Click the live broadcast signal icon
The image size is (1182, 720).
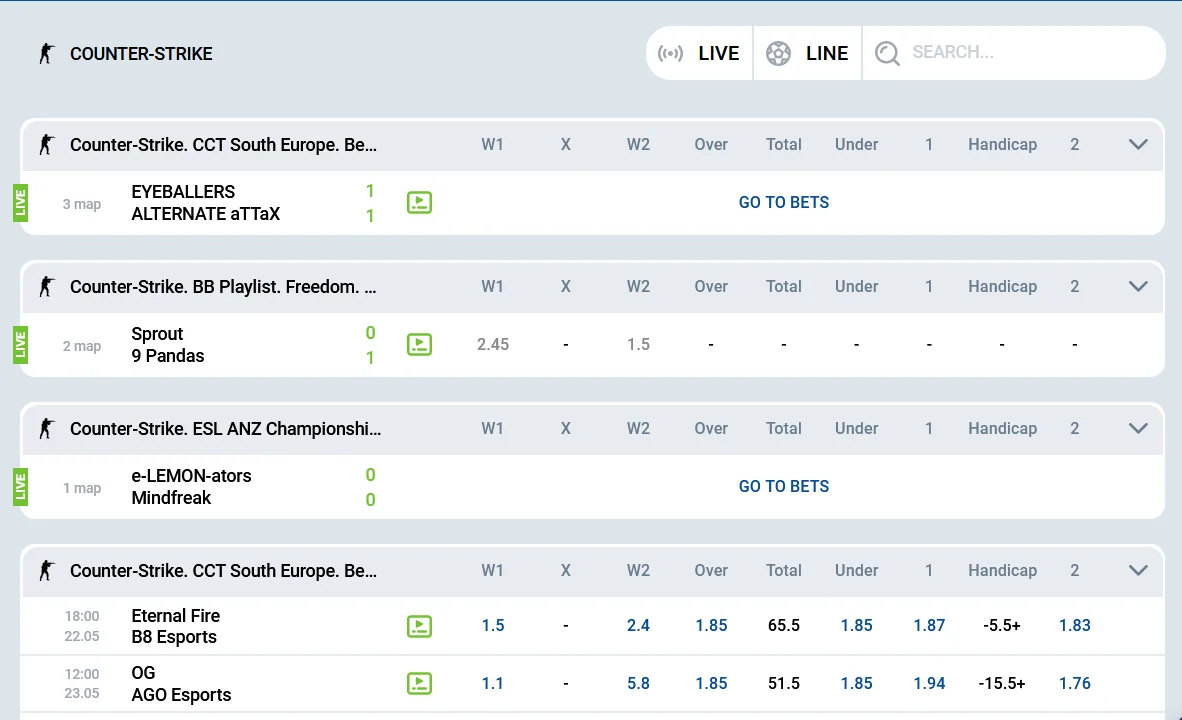670,54
